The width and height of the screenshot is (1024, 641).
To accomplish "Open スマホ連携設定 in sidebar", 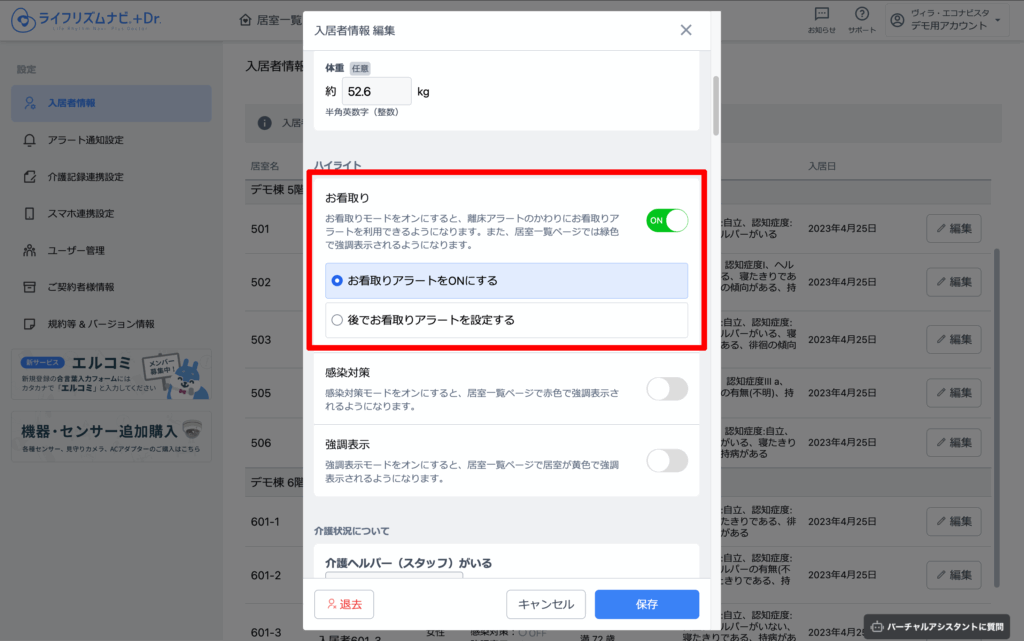I will pos(81,214).
